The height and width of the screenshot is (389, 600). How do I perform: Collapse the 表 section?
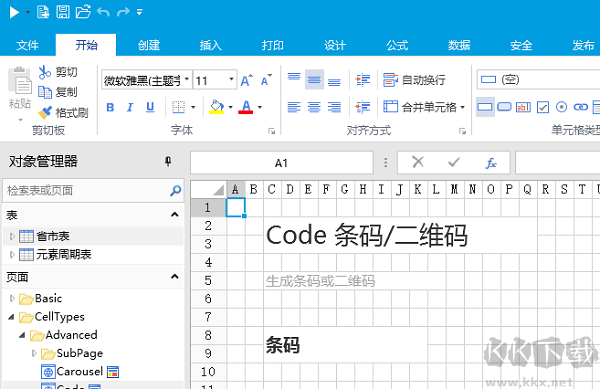click(174, 215)
